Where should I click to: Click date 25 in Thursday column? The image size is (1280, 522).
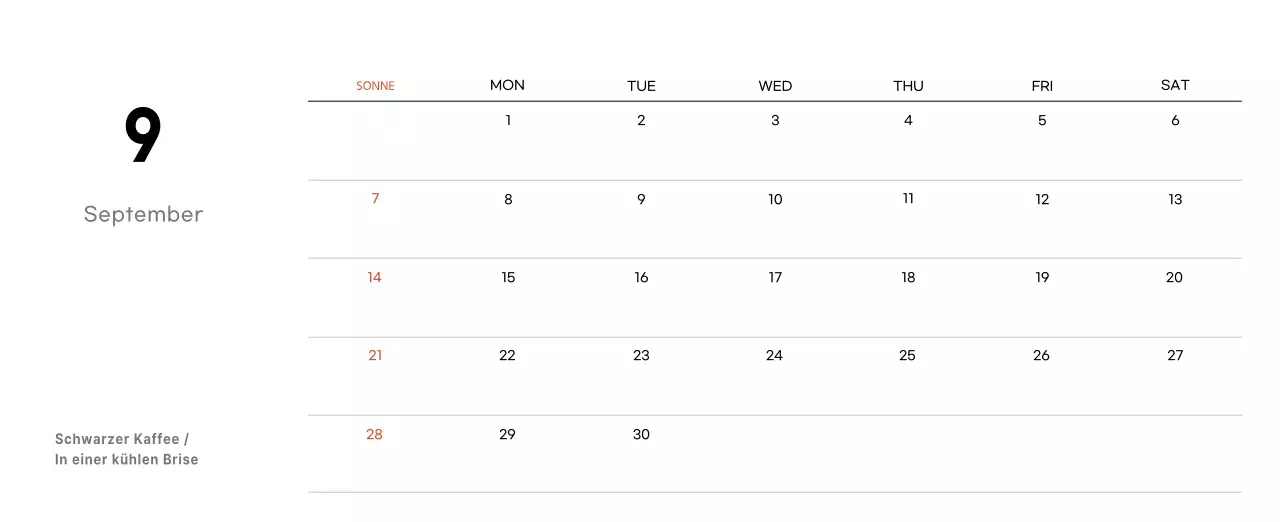[x=907, y=356]
